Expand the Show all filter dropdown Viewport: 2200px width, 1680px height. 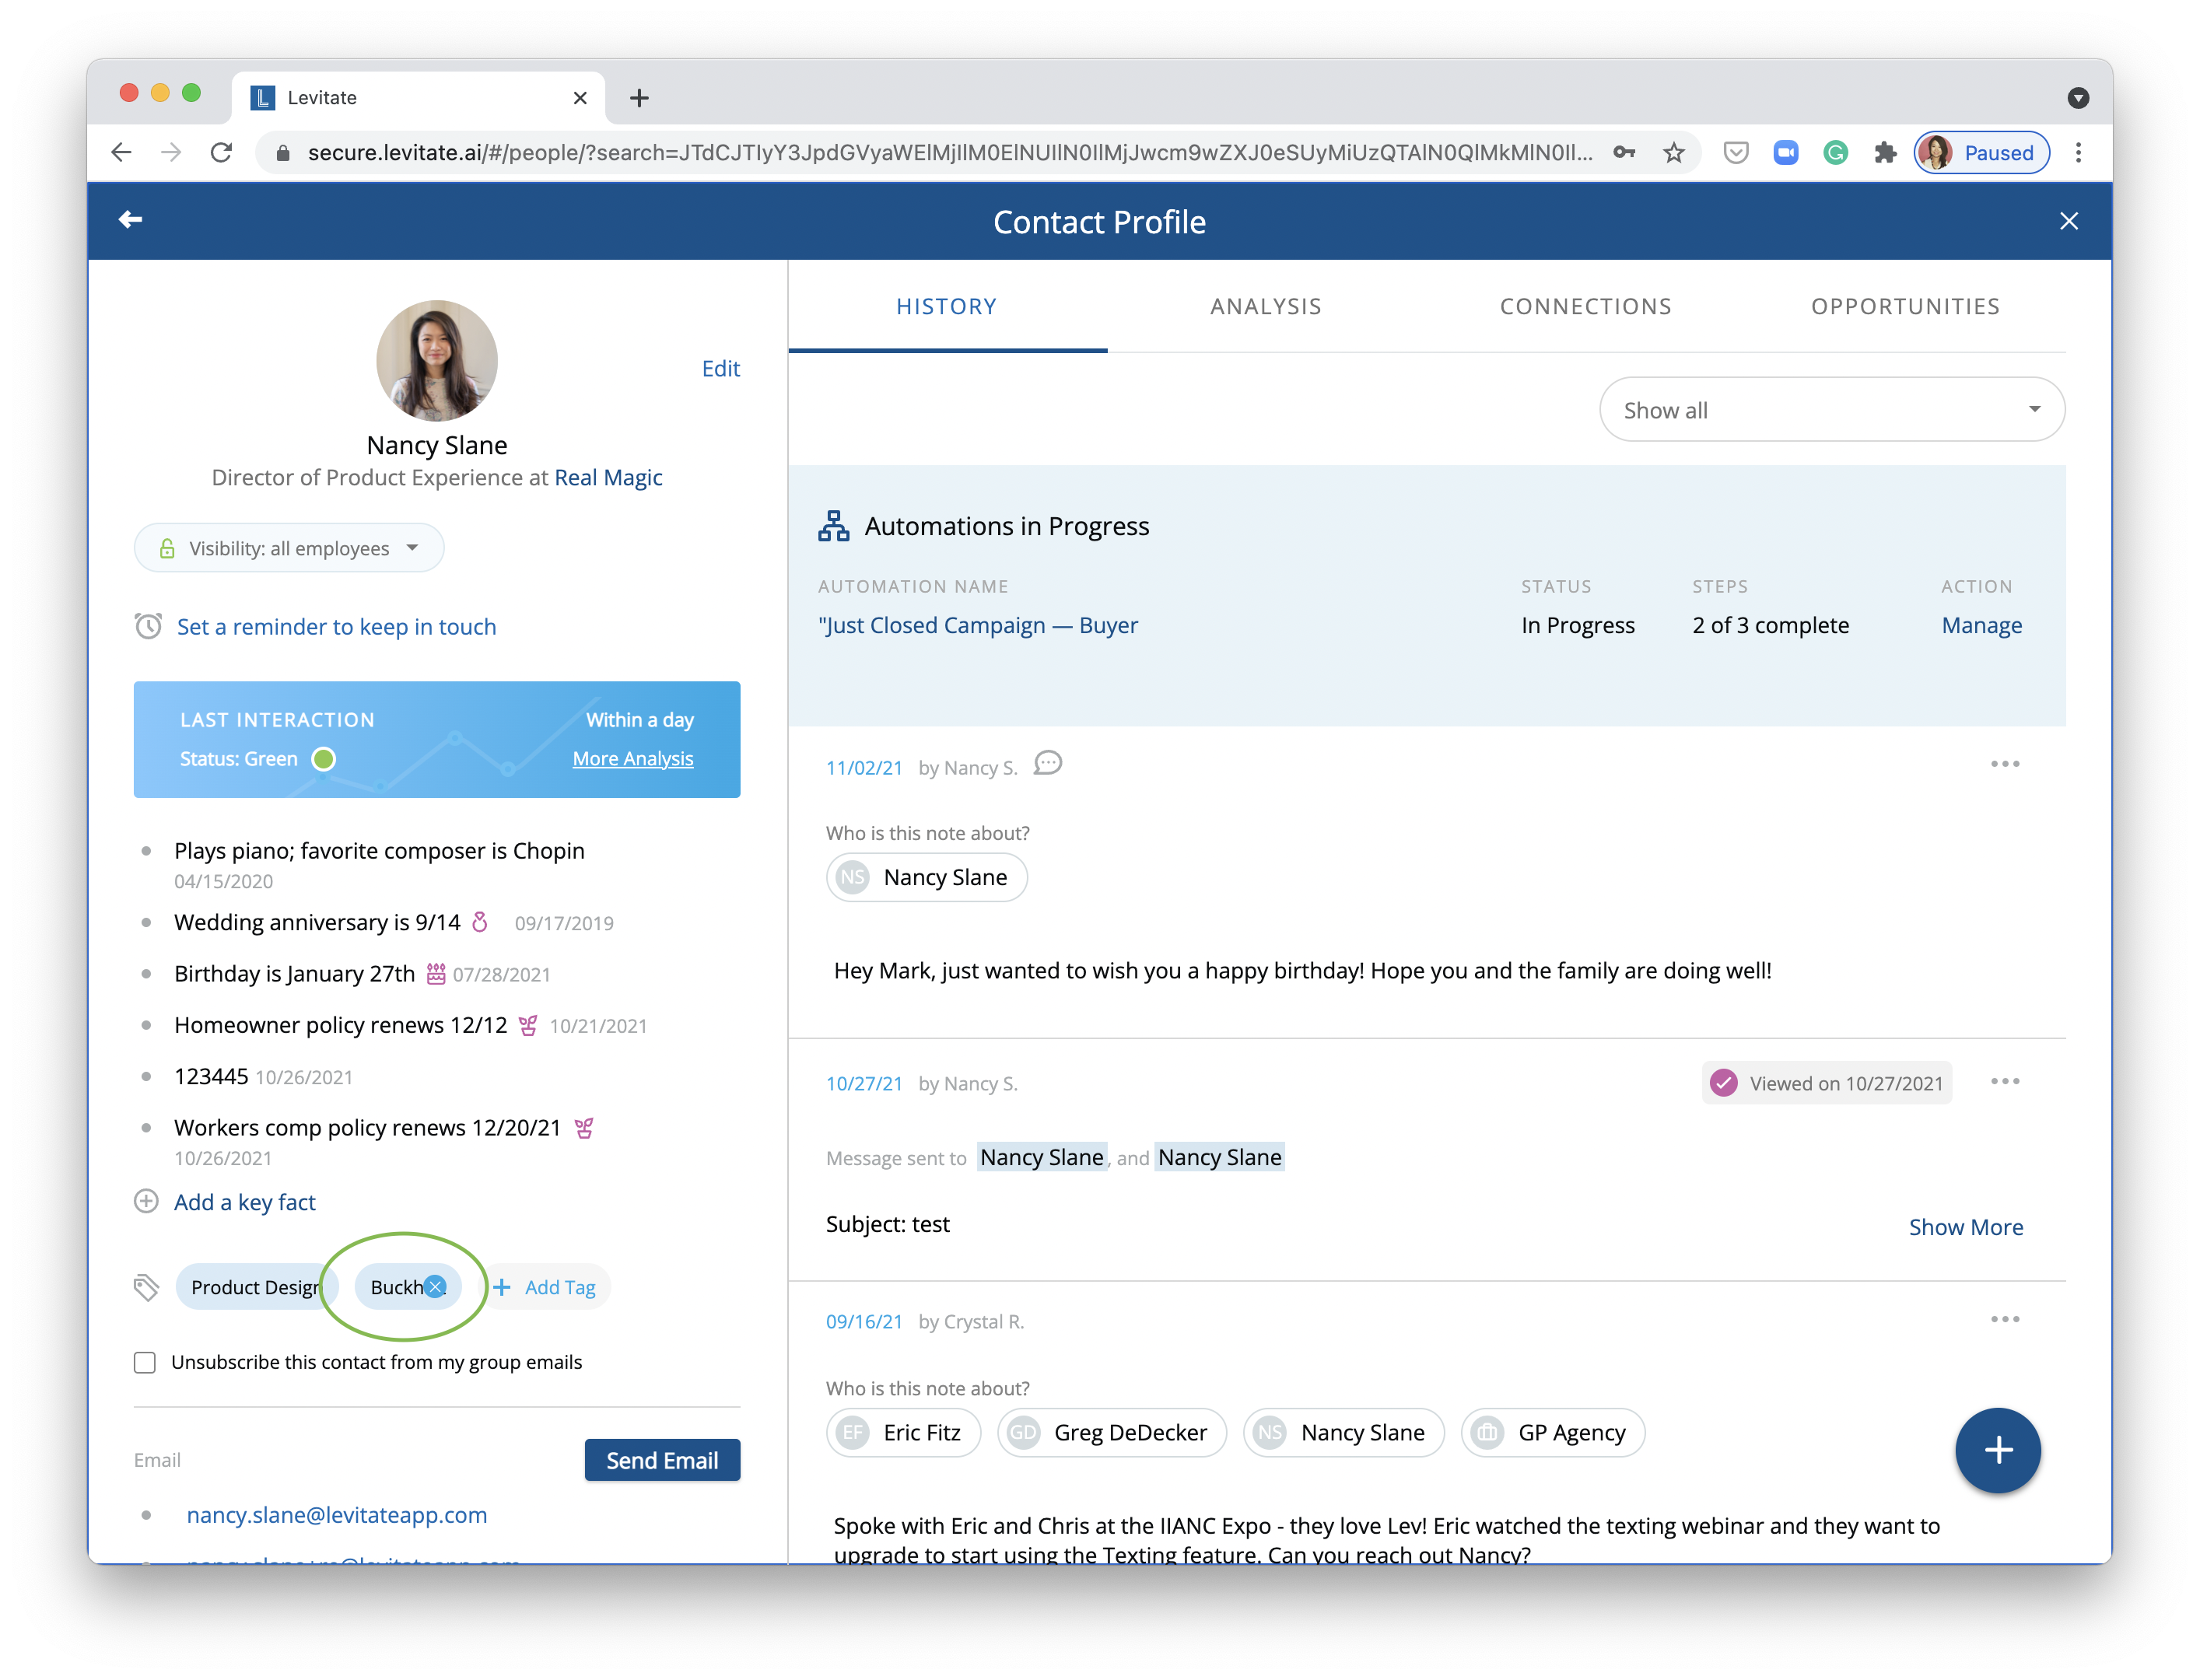point(1831,410)
